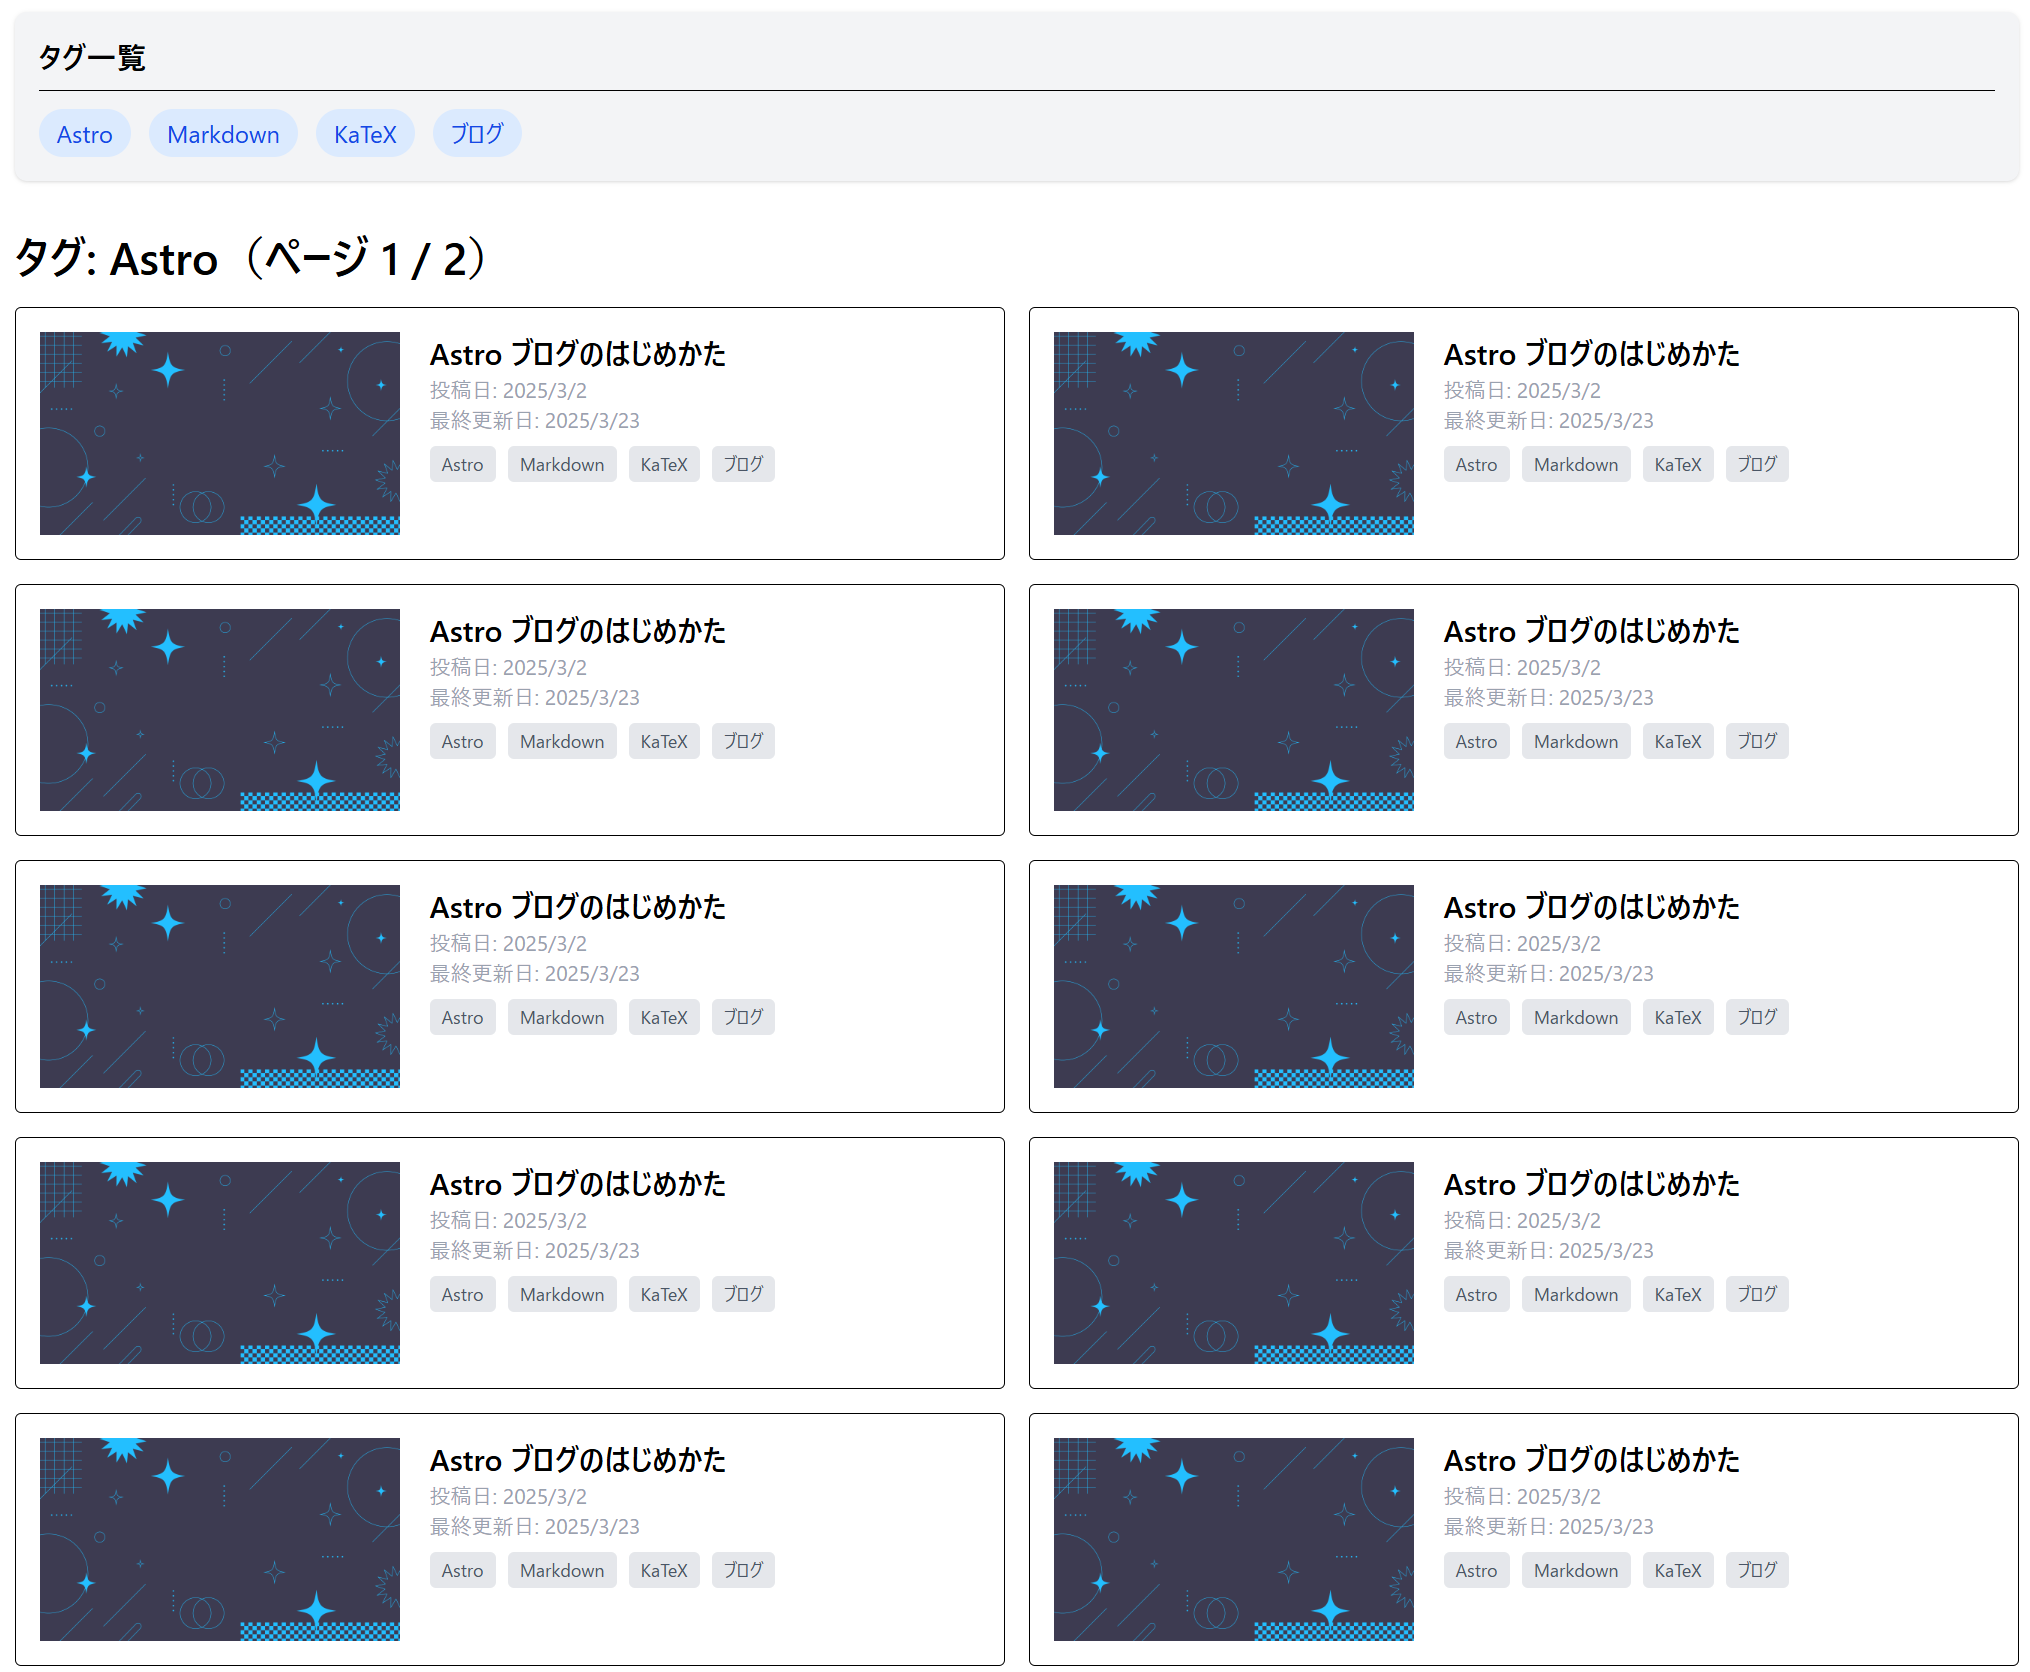This screenshot has height=1672, width=2030.
Task: Click title of second post in left column
Action: [577, 631]
